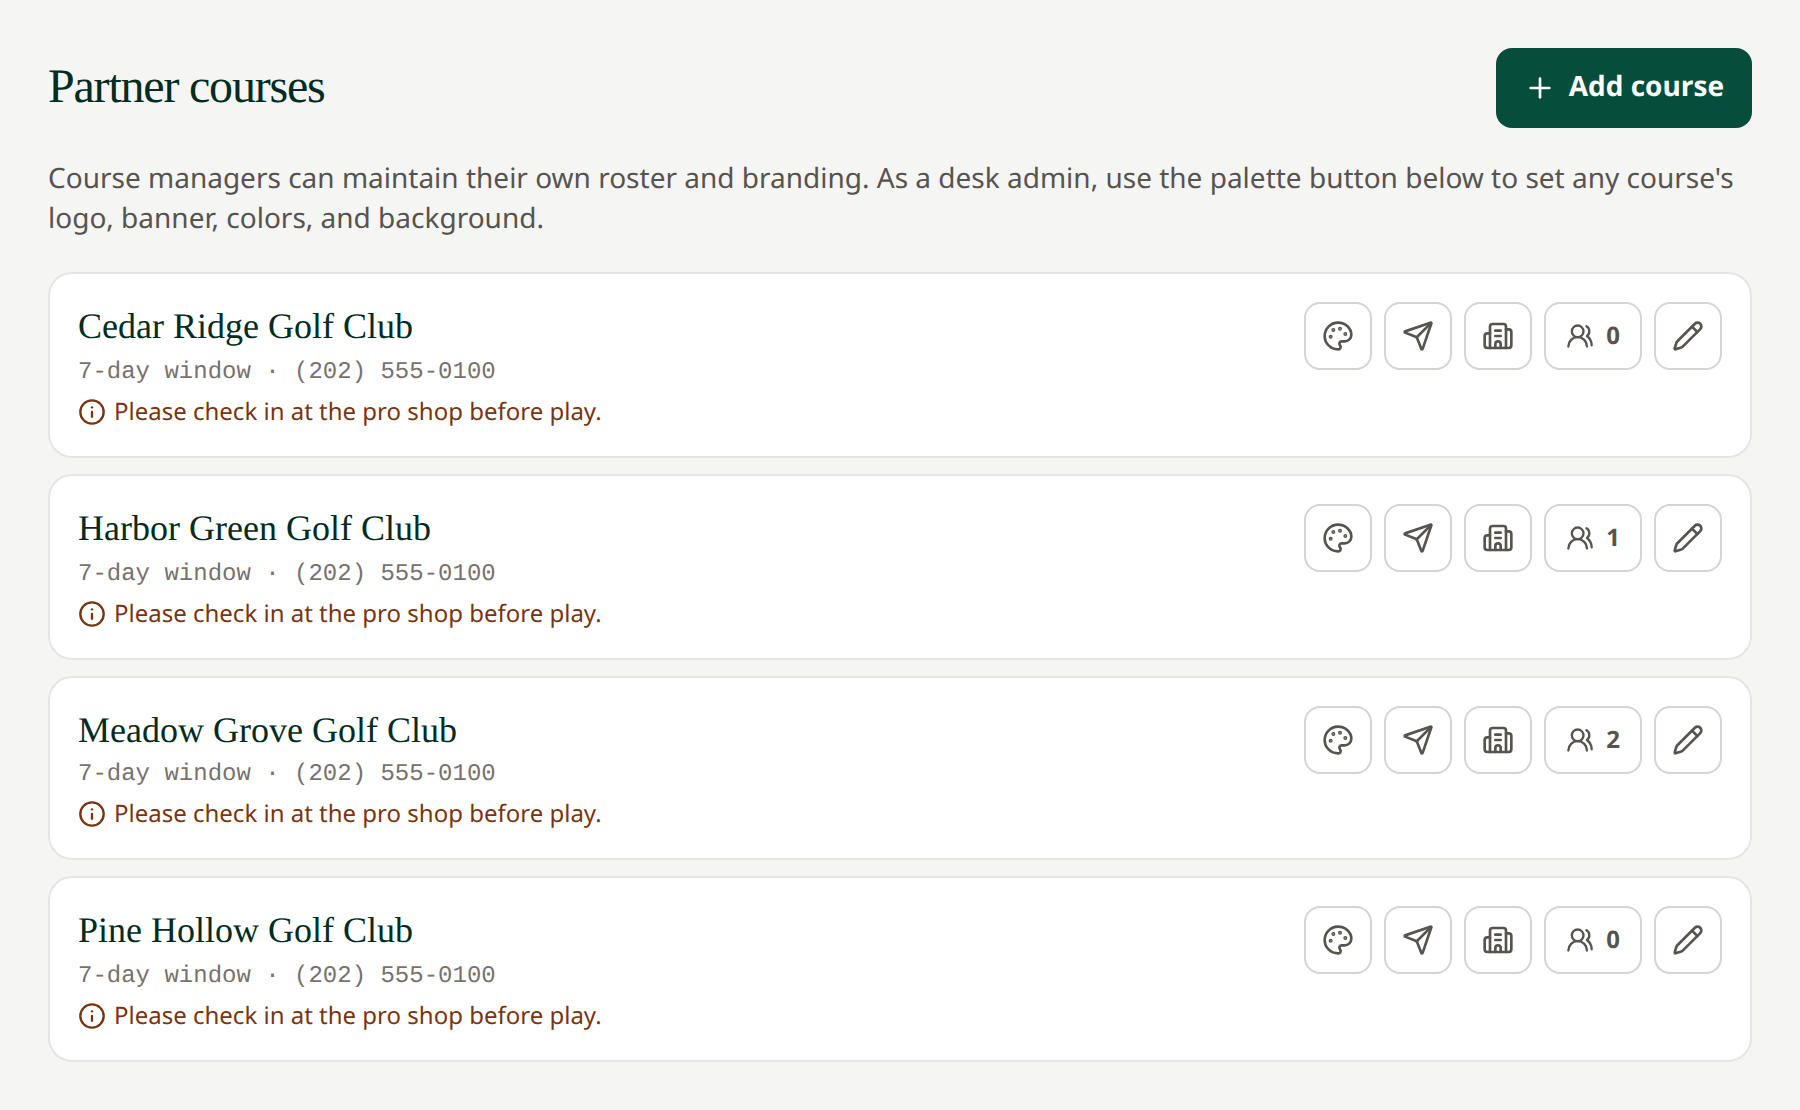This screenshot has height=1110, width=1800.
Task: Edit Cedar Ridge Golf Club with pencil icon
Action: pyautogui.click(x=1688, y=336)
